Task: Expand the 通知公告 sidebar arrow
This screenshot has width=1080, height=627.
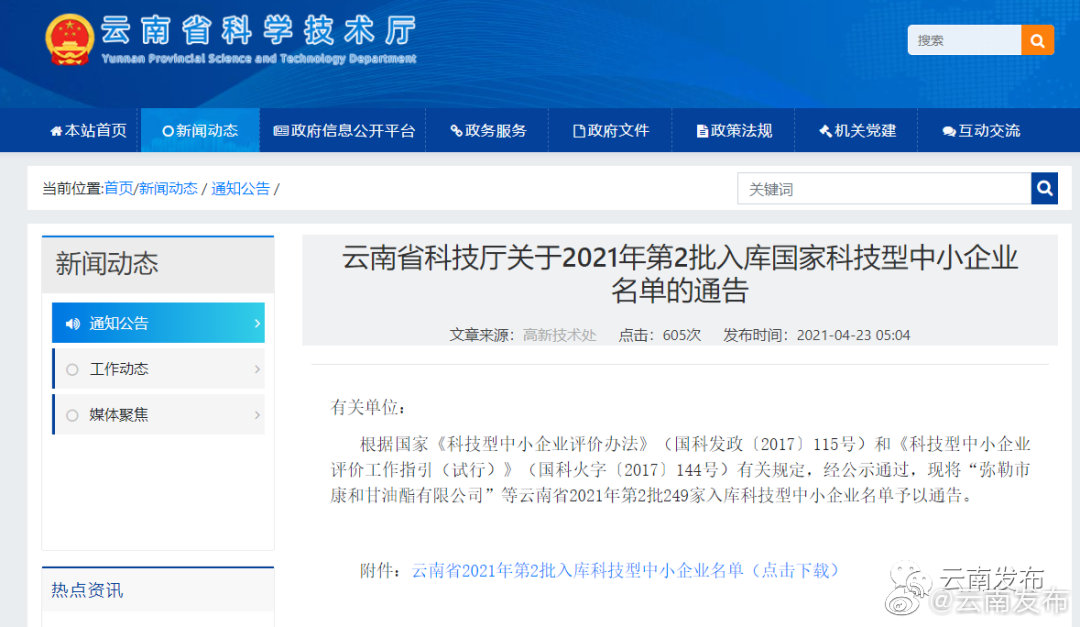Action: 258,323
